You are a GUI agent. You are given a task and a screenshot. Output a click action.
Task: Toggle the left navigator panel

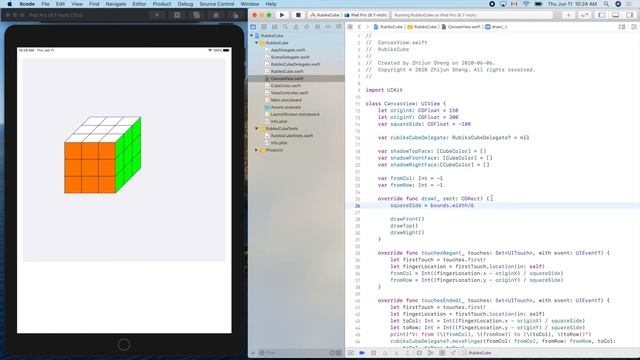tap(602, 15)
